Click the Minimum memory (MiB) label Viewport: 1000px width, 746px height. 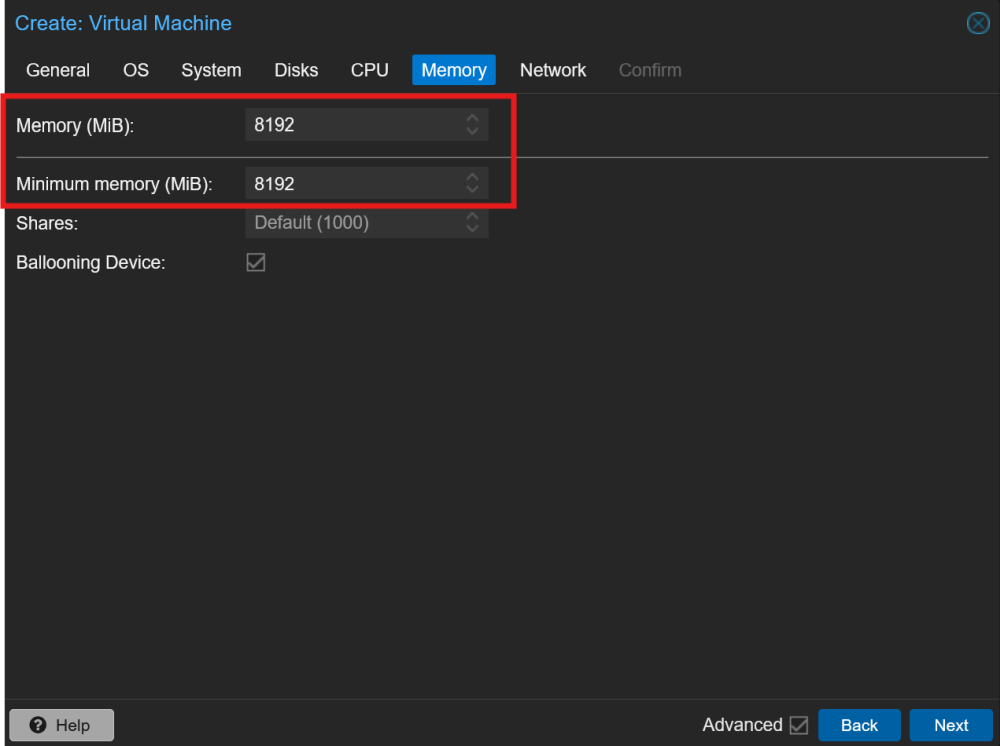[114, 184]
